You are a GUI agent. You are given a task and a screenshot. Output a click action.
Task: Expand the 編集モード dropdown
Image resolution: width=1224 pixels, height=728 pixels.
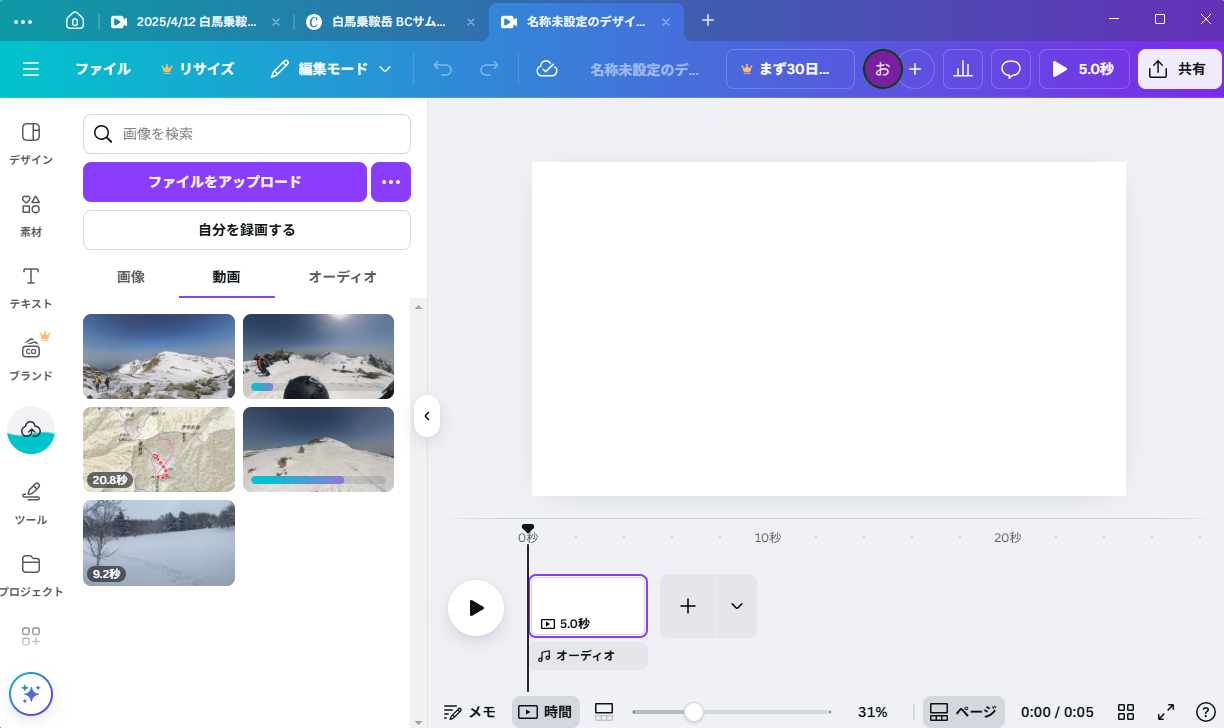click(x=332, y=69)
